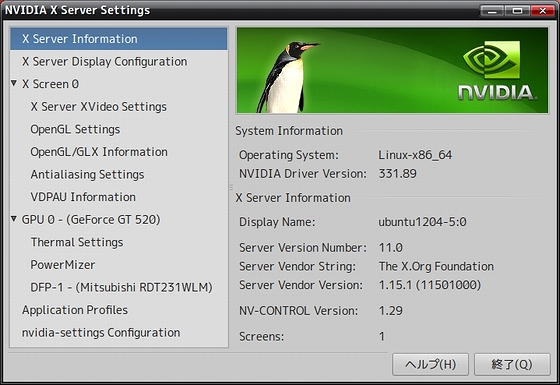560x385 pixels.
Task: Click the server version number 11.0
Action: tap(391, 248)
